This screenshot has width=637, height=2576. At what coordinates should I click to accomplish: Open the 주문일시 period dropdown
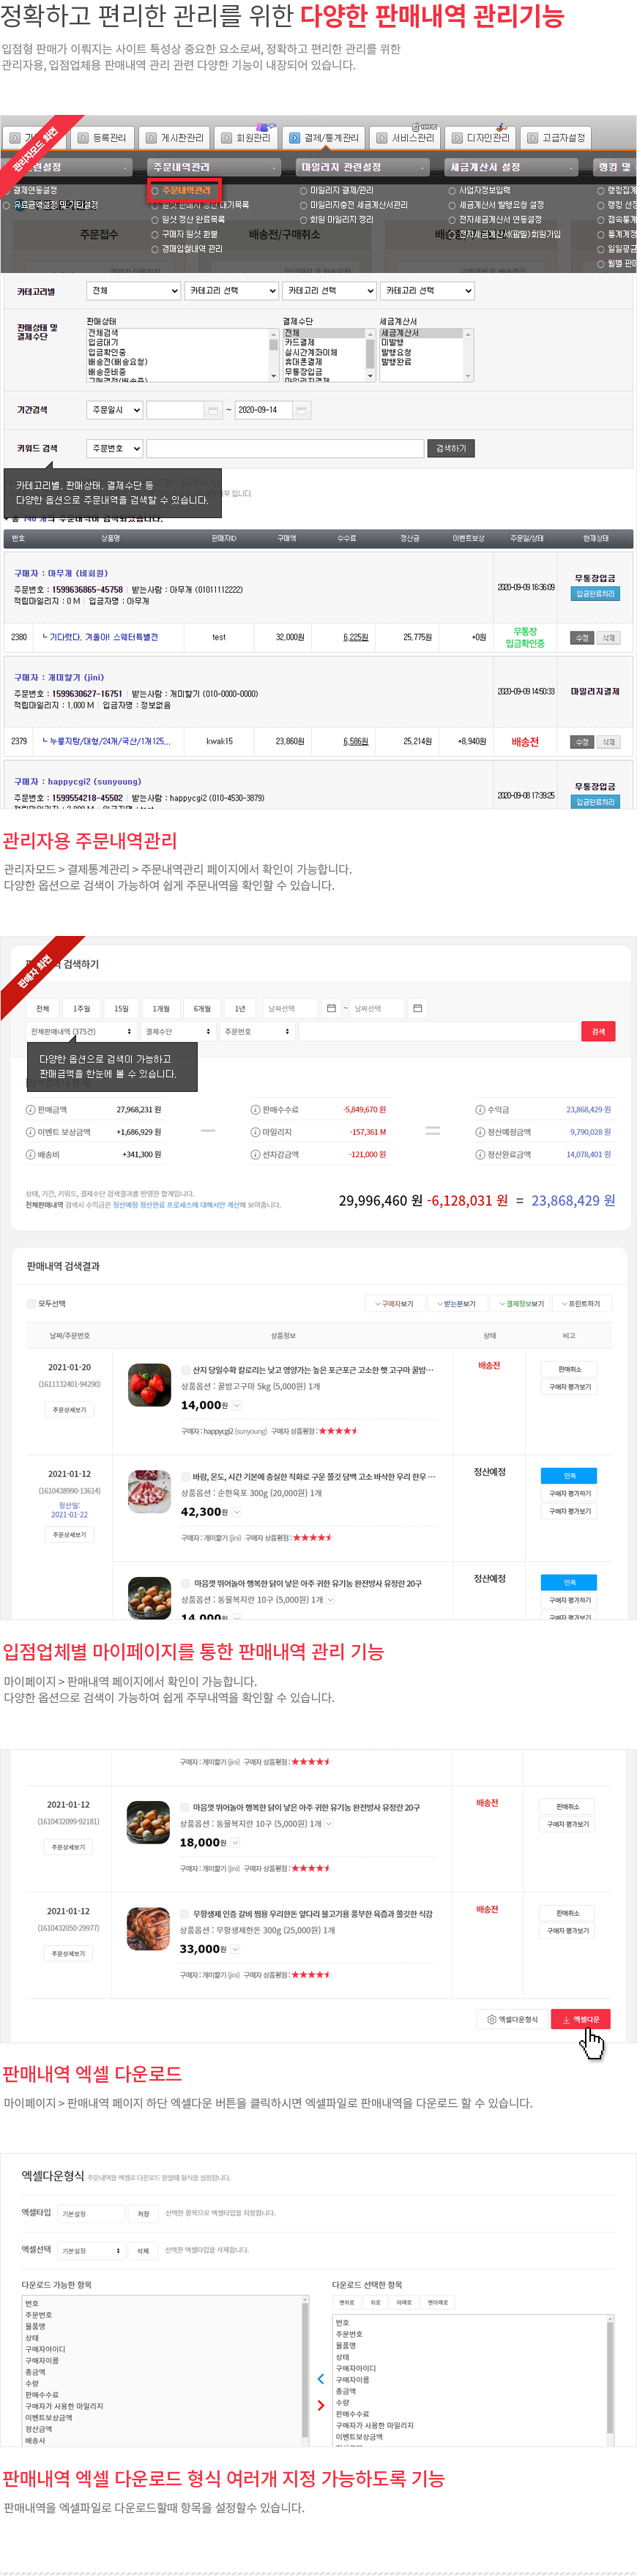pos(114,410)
